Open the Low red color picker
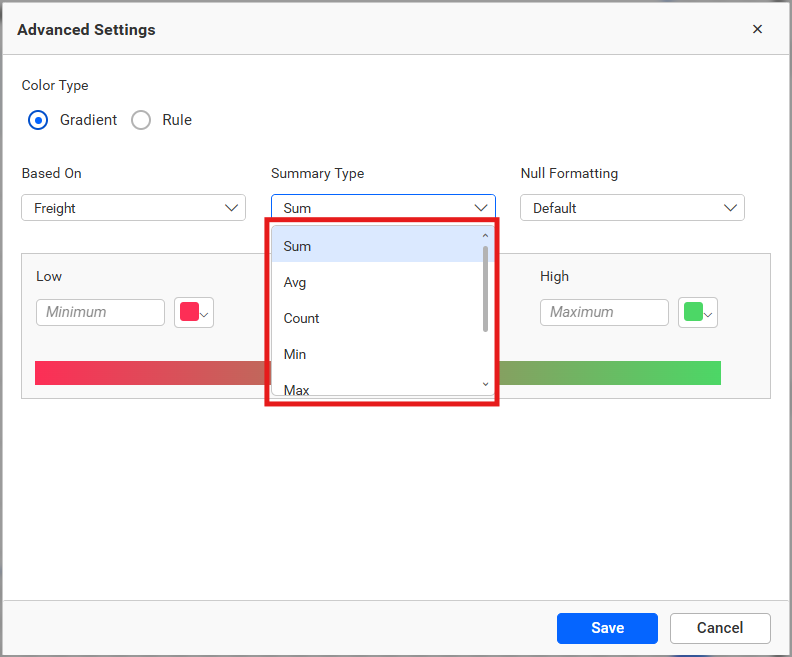The image size is (792, 657). [194, 312]
